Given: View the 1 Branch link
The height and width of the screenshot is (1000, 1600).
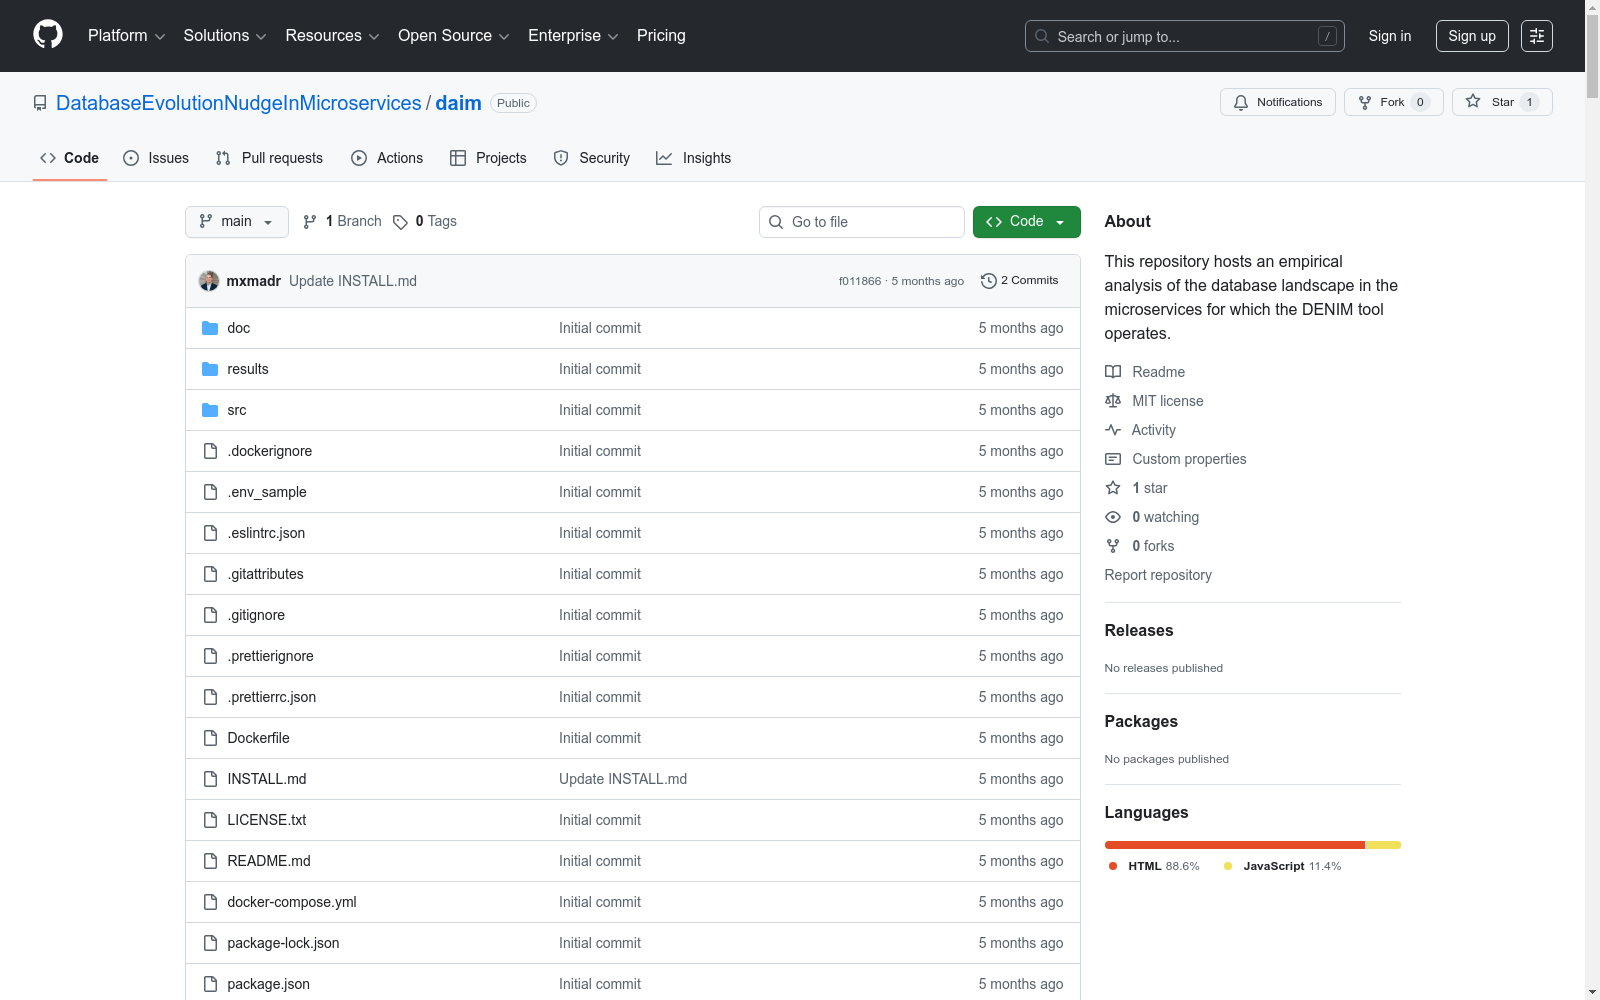Looking at the screenshot, I should (342, 221).
